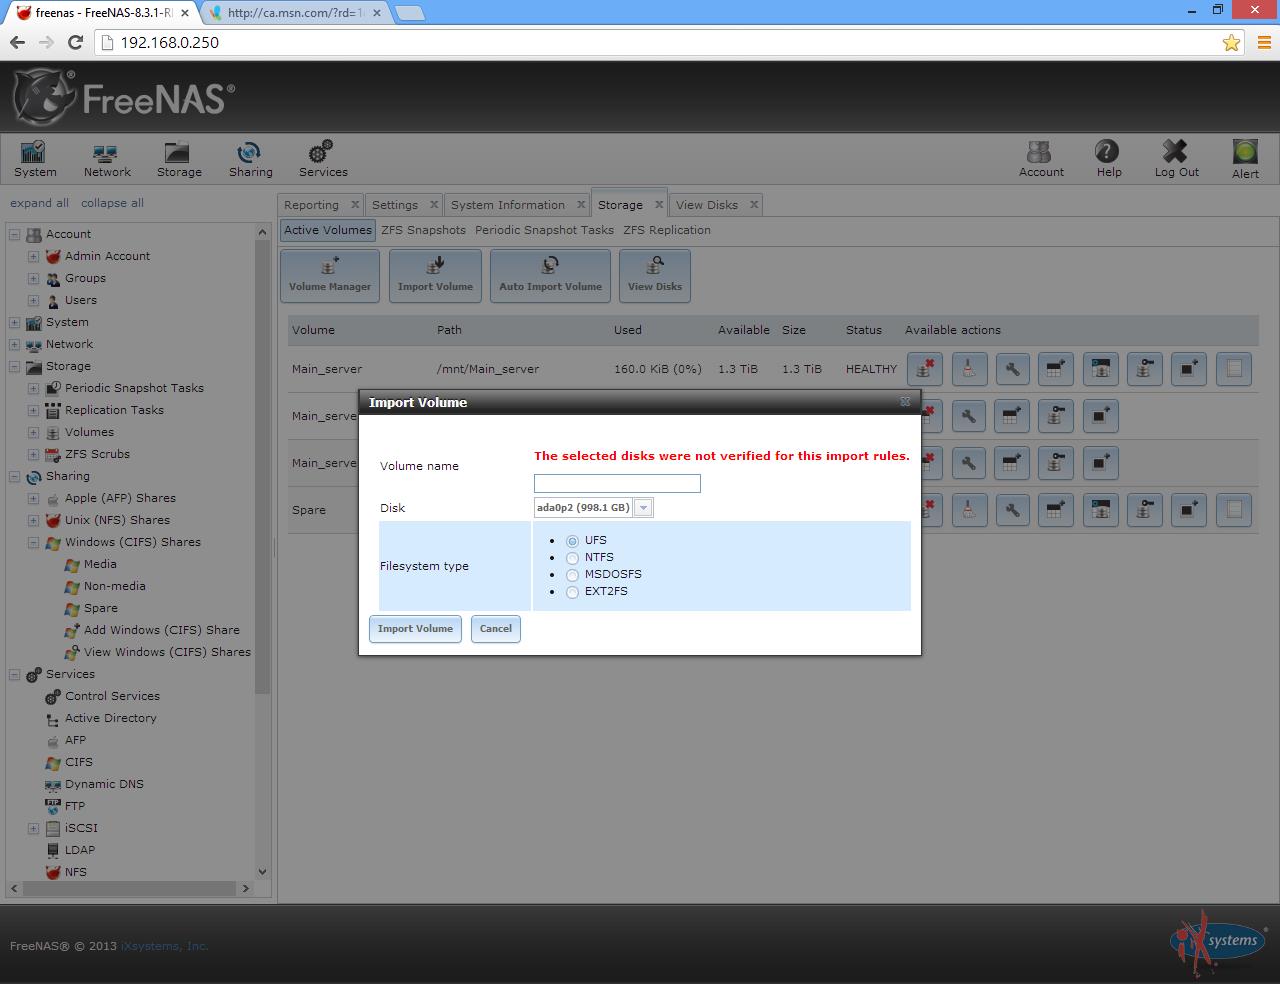Screen dimensions: 1280x984
Task: Collapse the Windows (CIFS) Shares tree node
Action: (33, 543)
